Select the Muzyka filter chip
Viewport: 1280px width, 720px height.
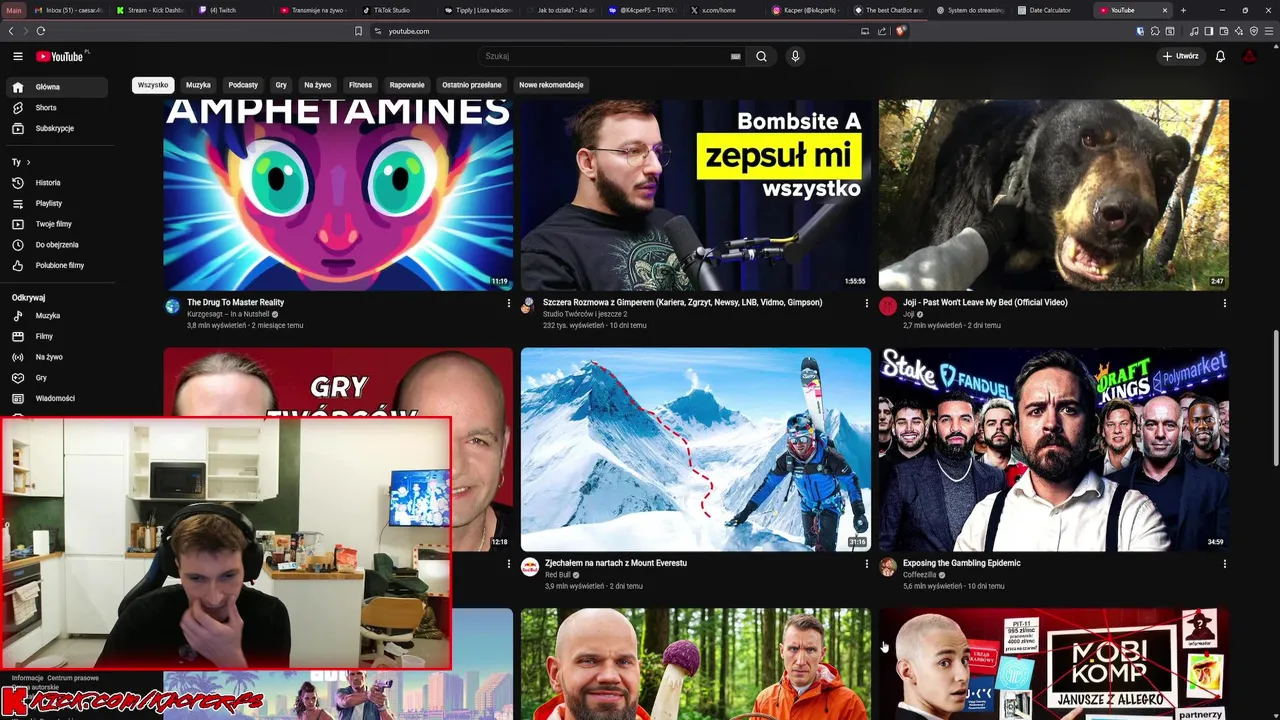[198, 85]
